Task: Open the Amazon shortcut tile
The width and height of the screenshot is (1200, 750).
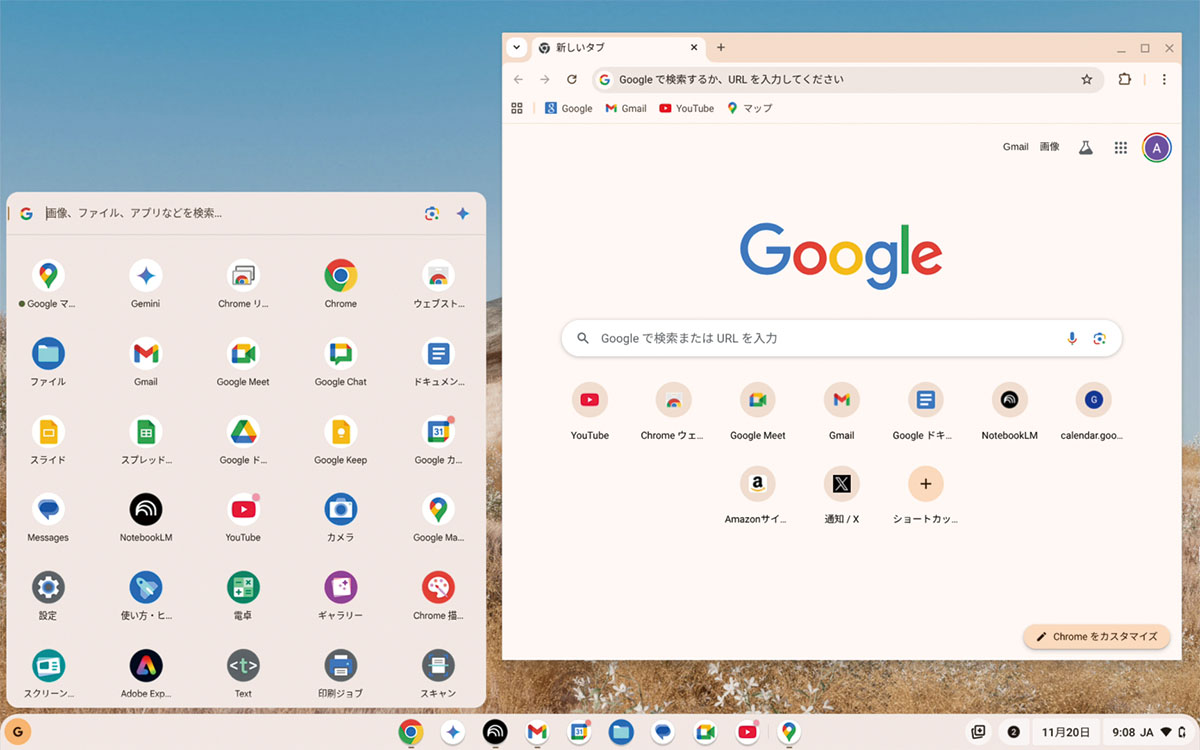Action: (758, 495)
